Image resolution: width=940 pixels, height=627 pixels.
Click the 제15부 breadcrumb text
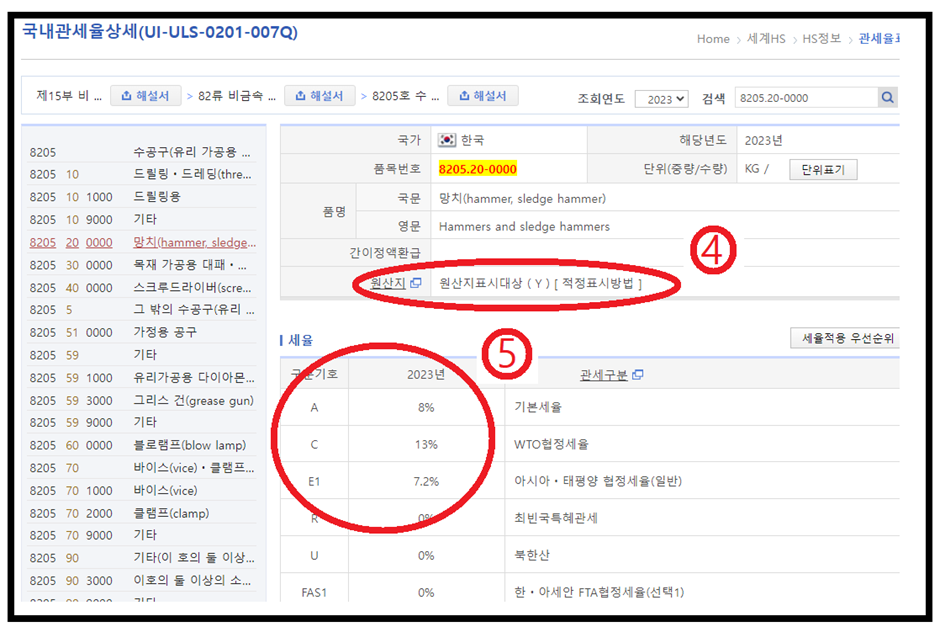click(69, 96)
